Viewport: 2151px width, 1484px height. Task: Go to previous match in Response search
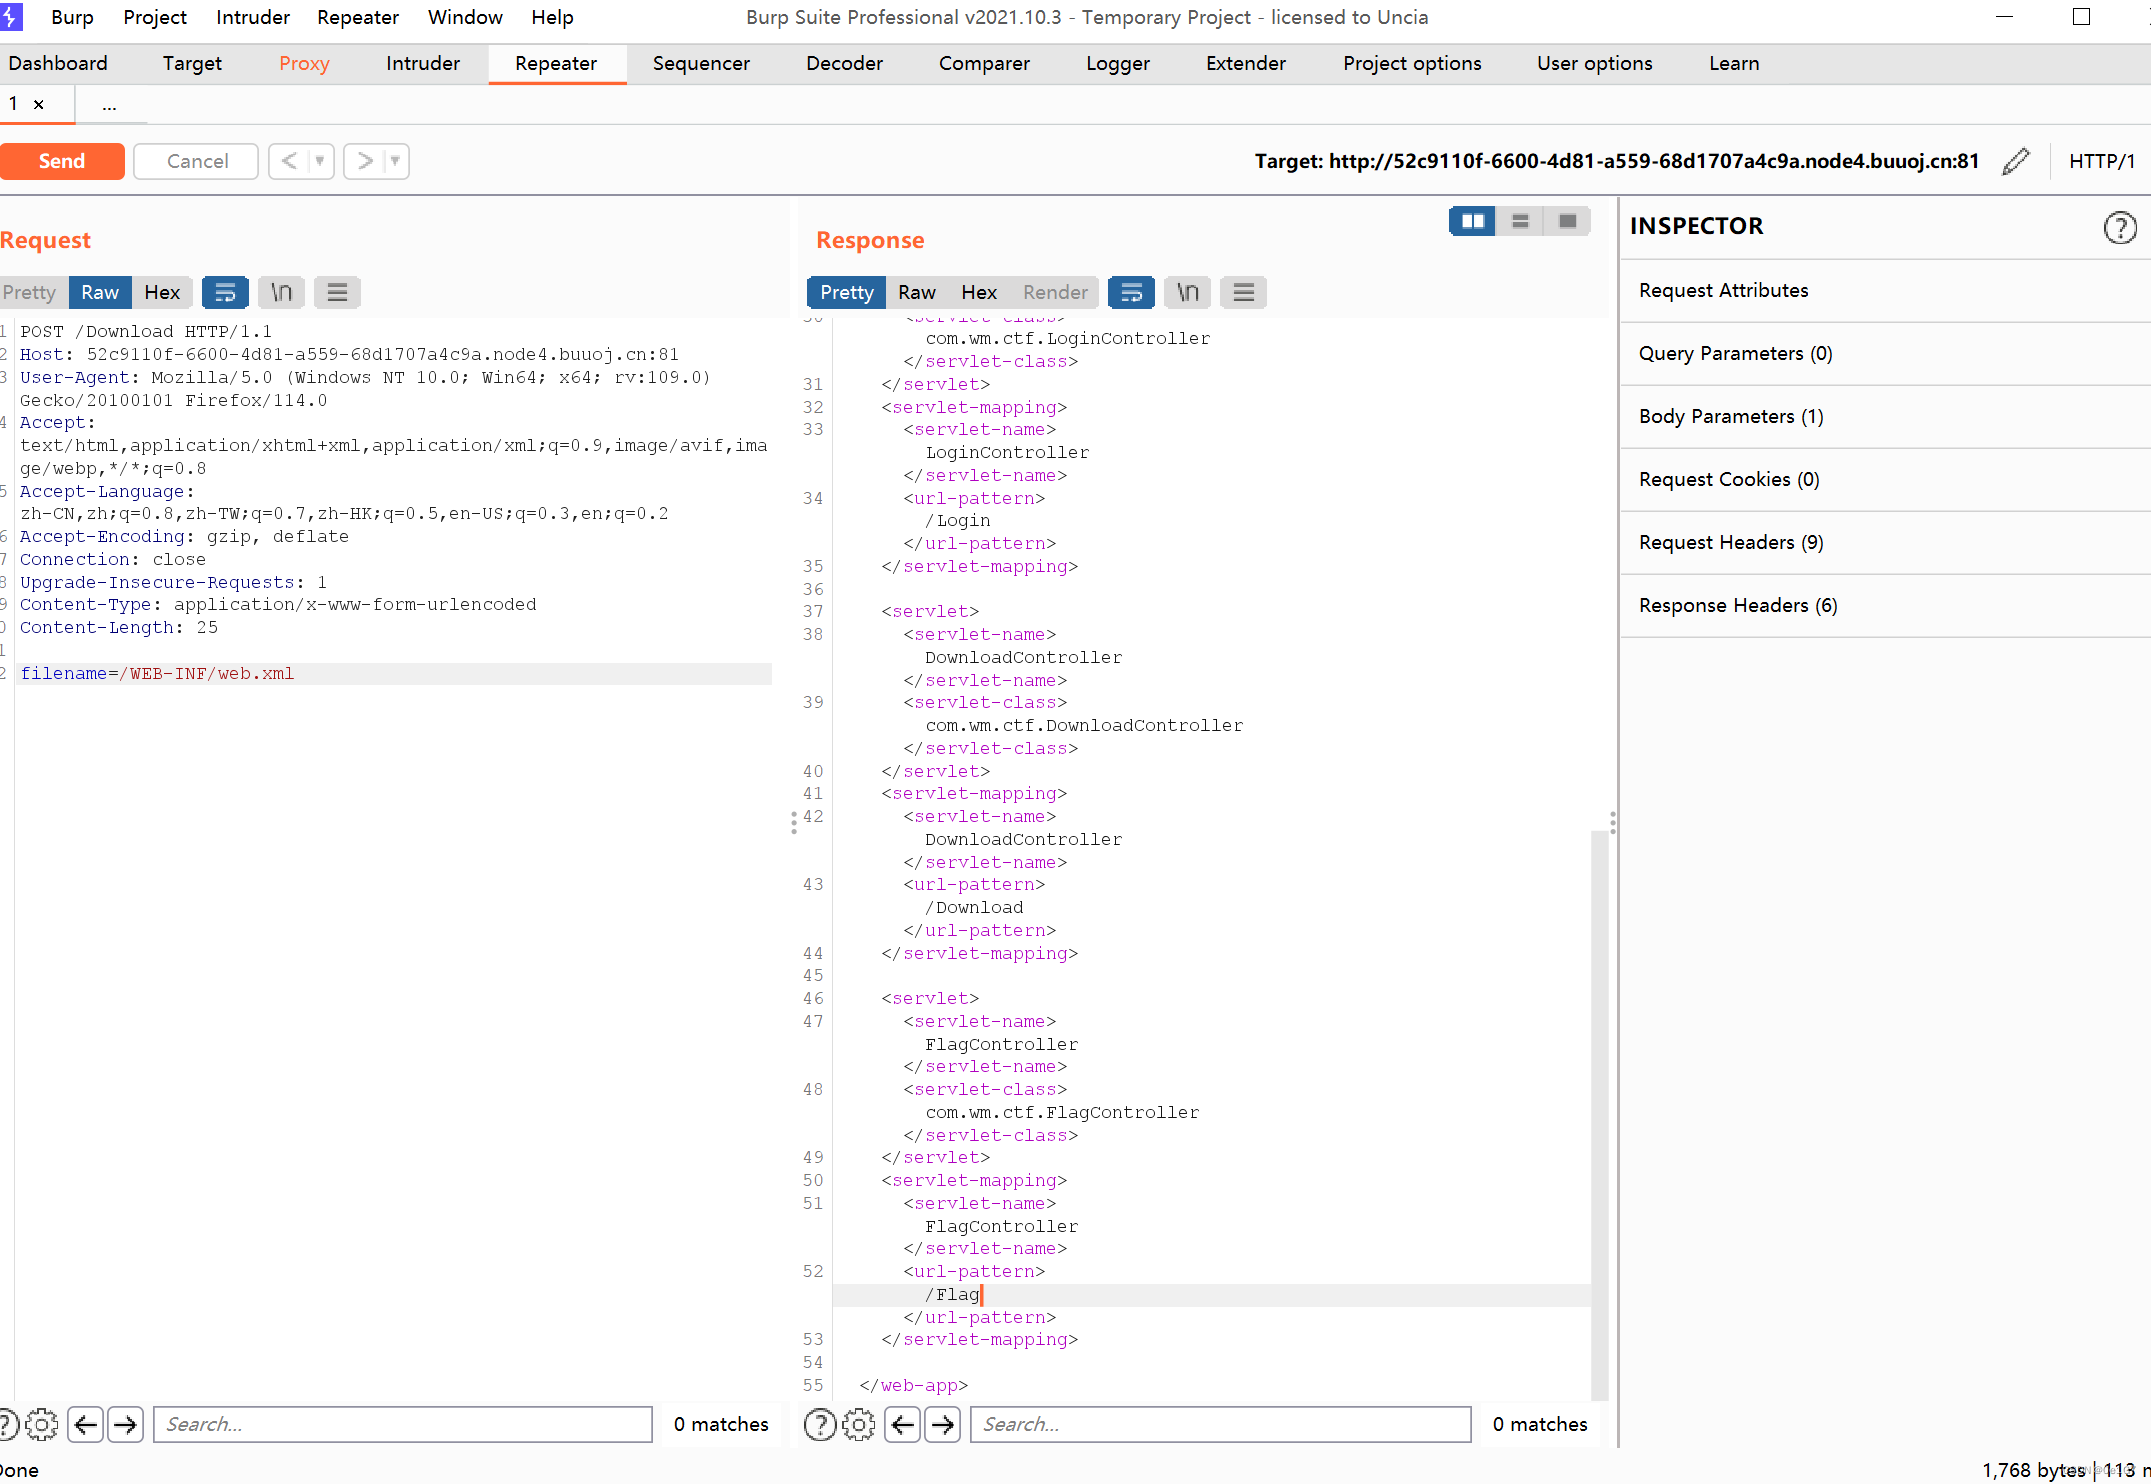(903, 1423)
